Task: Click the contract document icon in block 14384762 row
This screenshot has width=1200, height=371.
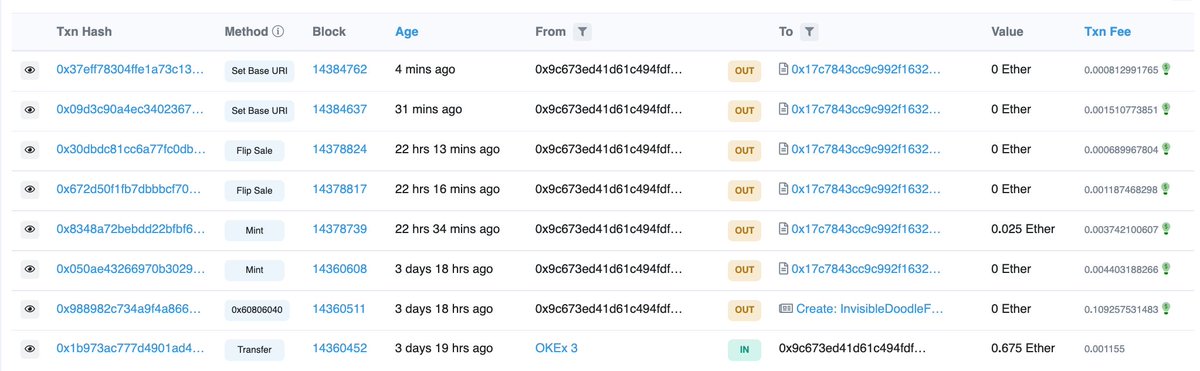Action: pos(783,70)
